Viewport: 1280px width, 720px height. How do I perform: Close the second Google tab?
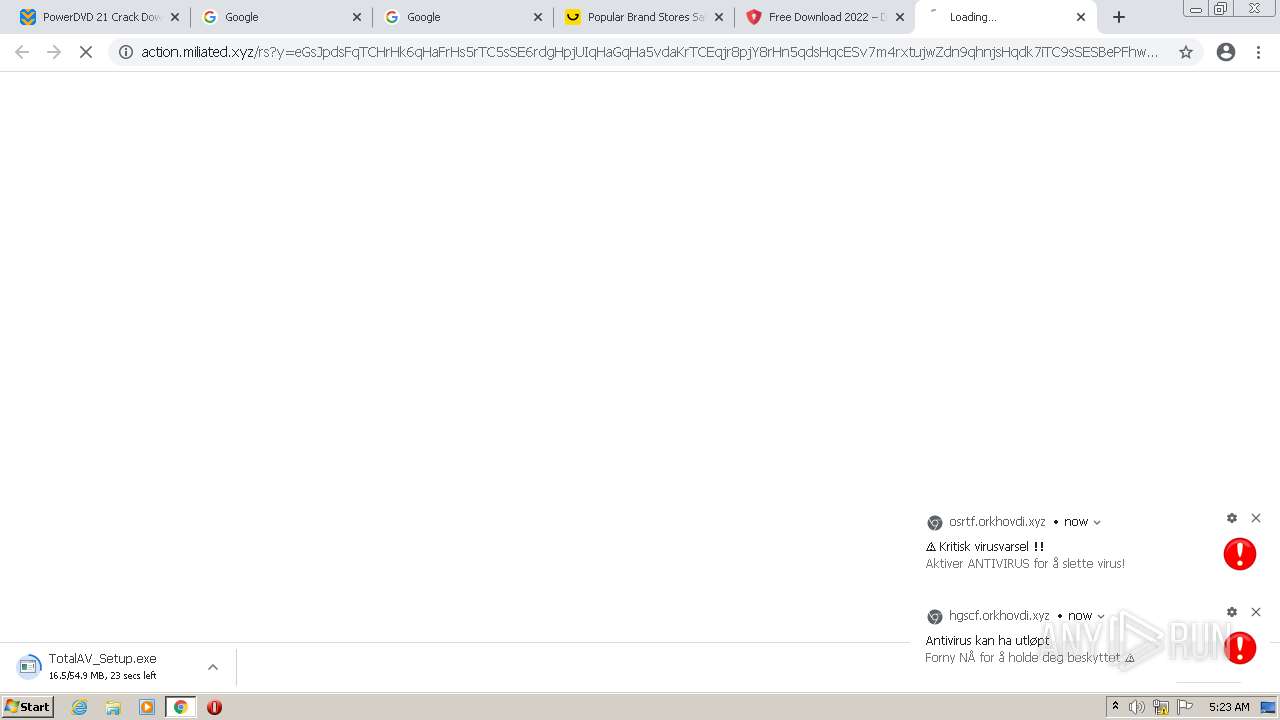(538, 17)
